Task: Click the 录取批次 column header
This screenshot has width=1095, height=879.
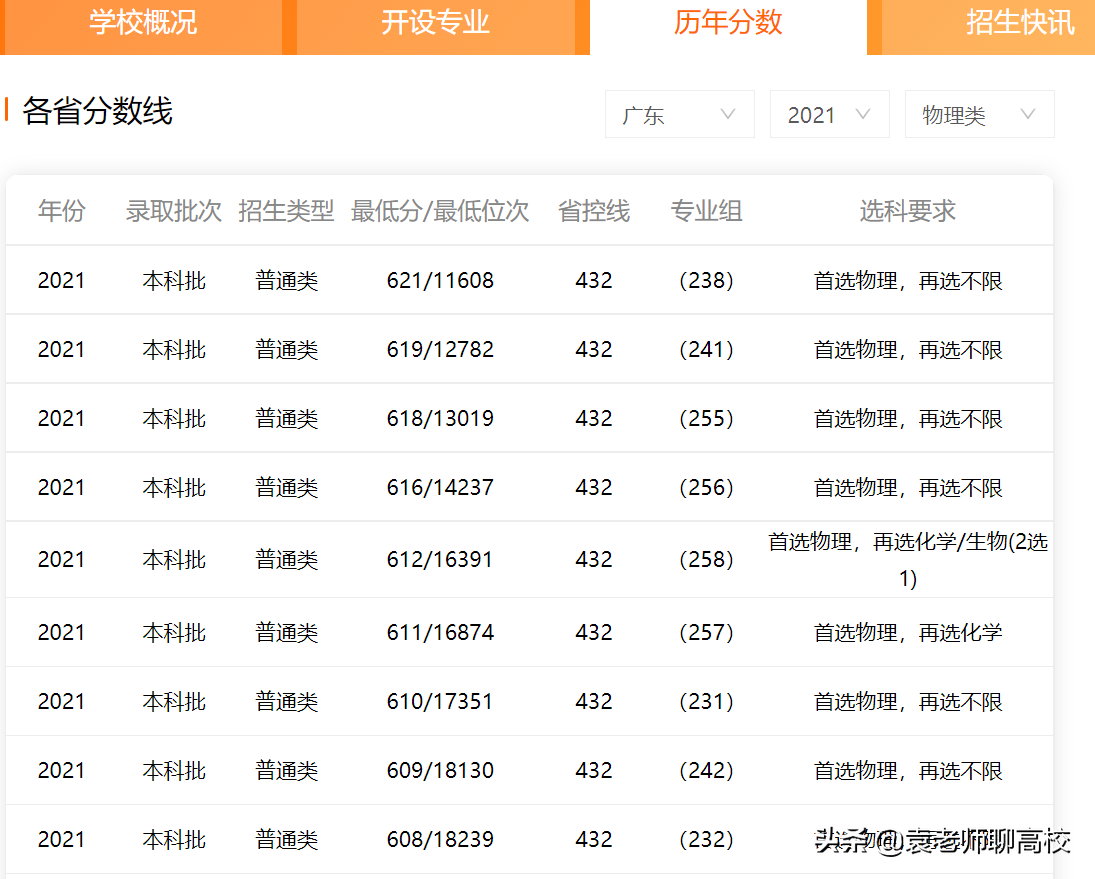Action: 173,210
